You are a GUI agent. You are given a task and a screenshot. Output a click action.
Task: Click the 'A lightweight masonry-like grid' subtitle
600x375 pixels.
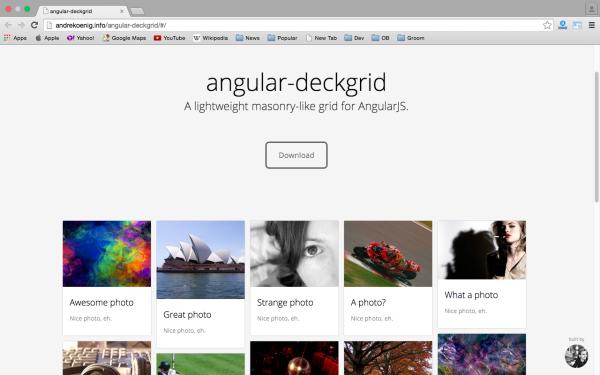(296, 106)
